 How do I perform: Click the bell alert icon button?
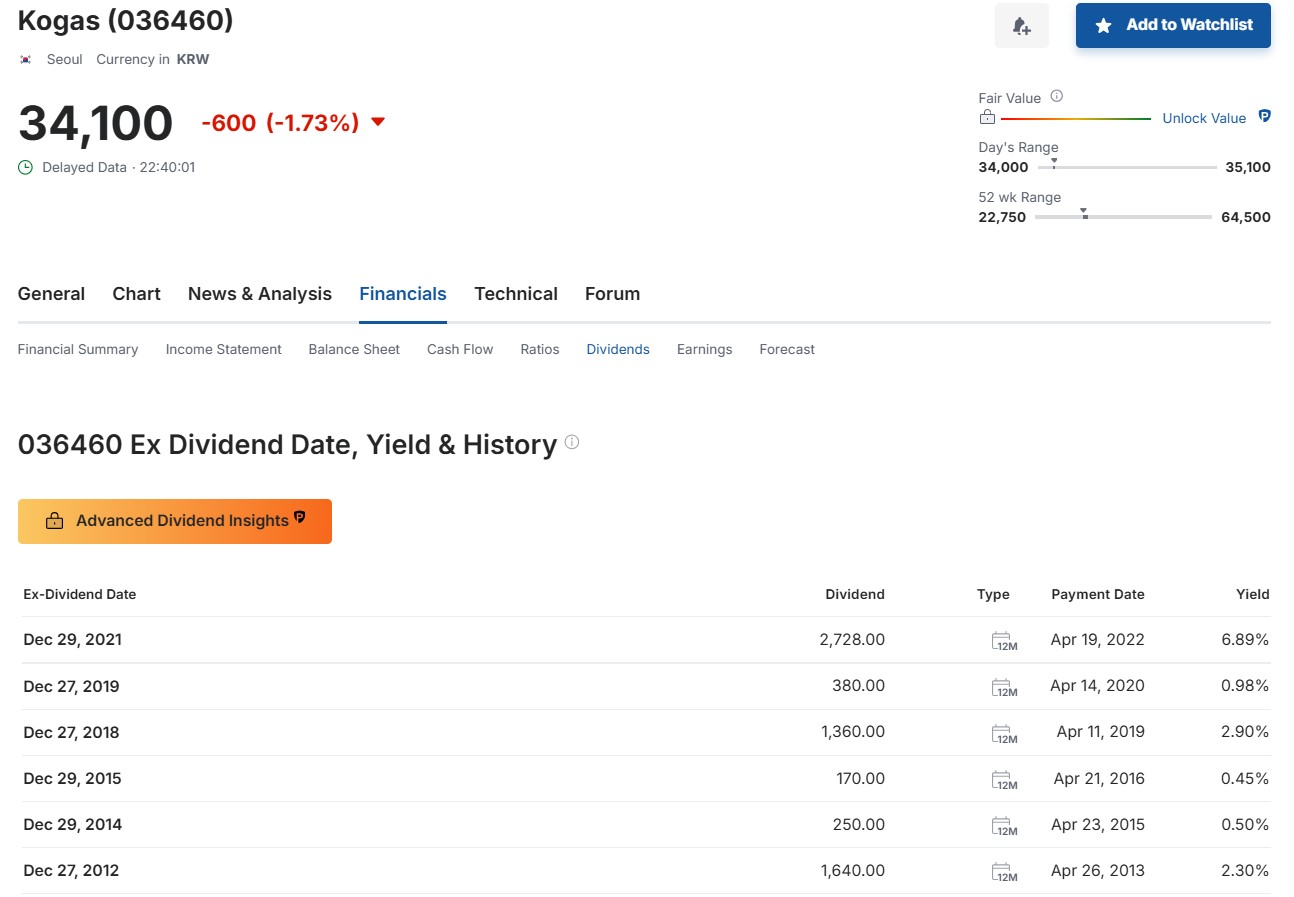[x=1021, y=26]
